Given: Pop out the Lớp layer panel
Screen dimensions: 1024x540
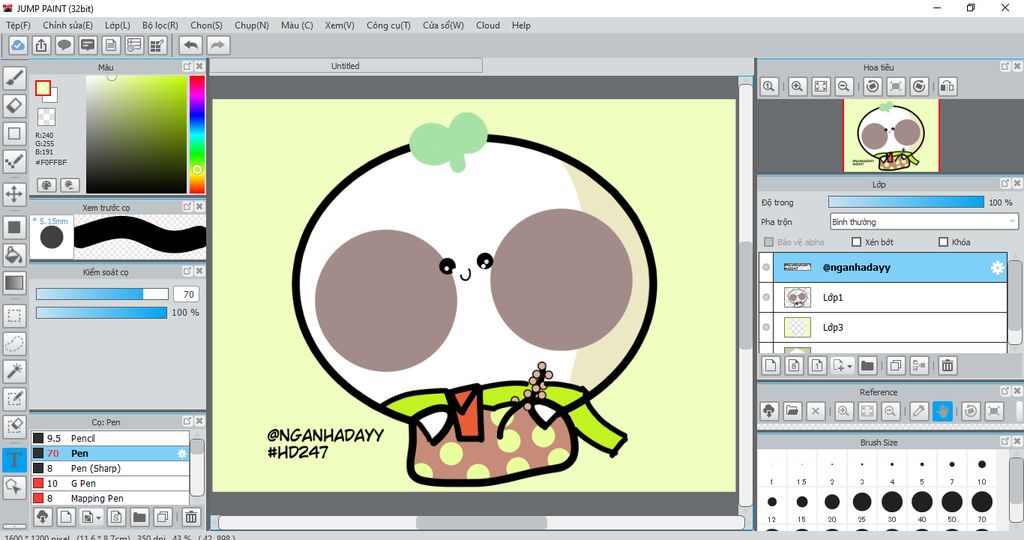Looking at the screenshot, I should (x=1005, y=184).
